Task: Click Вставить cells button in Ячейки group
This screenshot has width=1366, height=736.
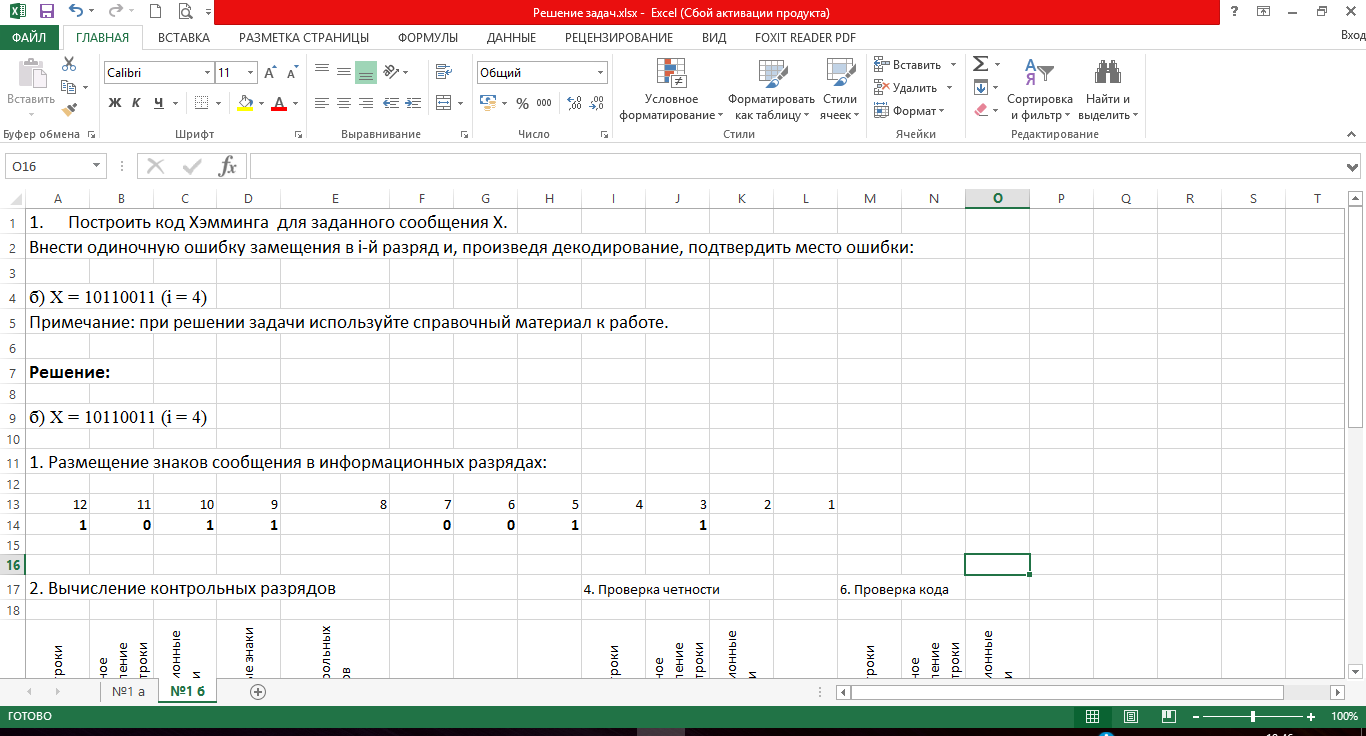Action: coord(908,64)
